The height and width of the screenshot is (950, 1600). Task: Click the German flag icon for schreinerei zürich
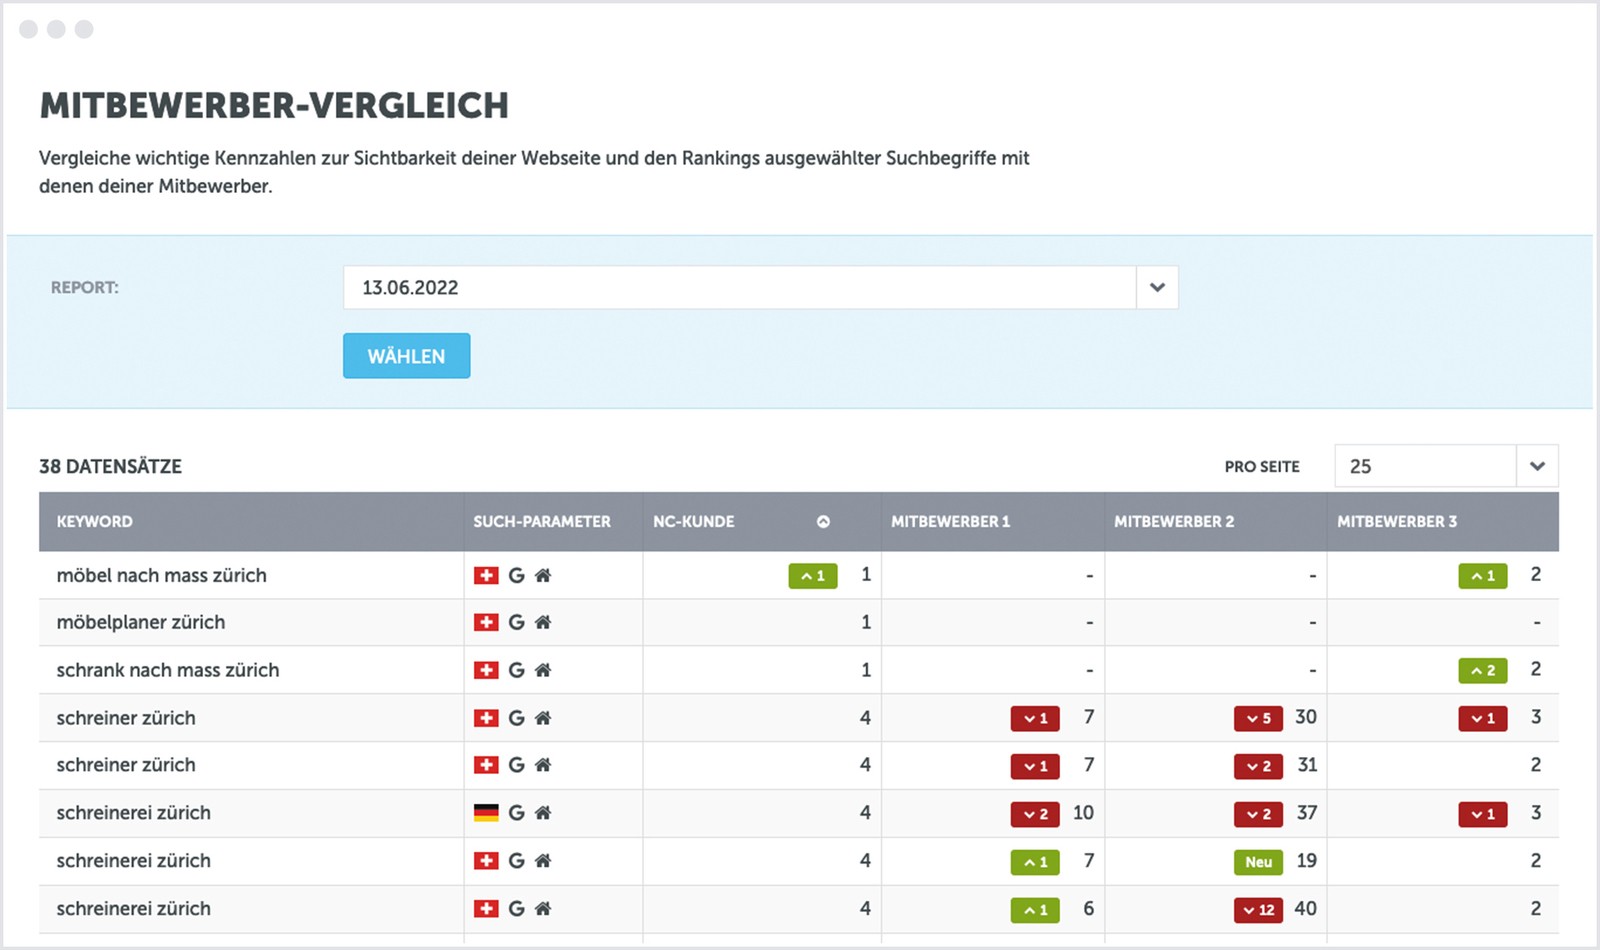pos(486,813)
